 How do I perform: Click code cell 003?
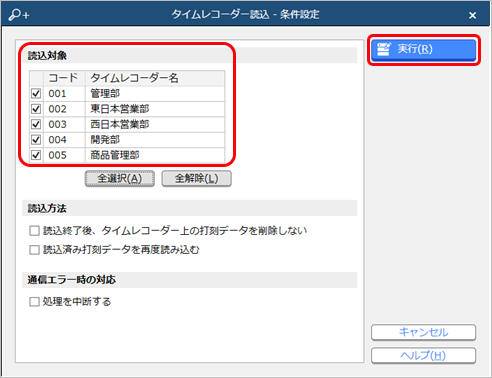(x=64, y=124)
